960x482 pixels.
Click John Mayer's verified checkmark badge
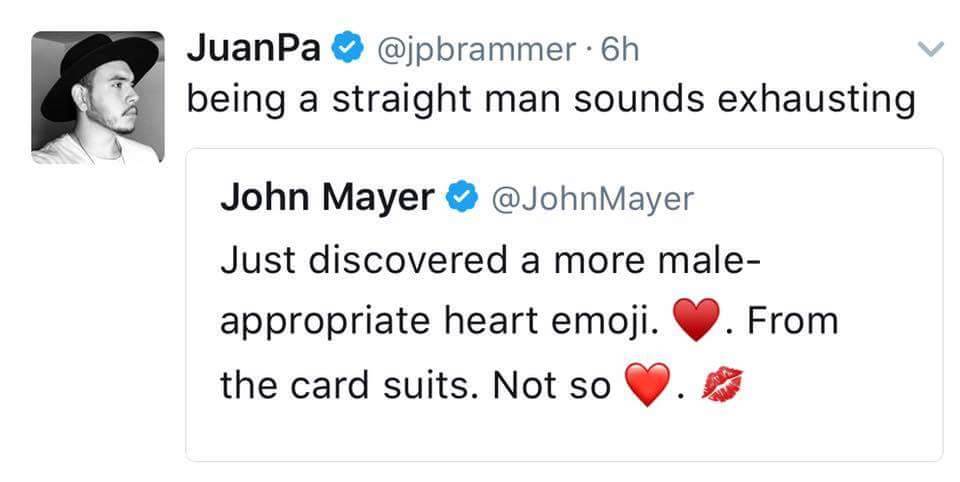click(x=460, y=197)
